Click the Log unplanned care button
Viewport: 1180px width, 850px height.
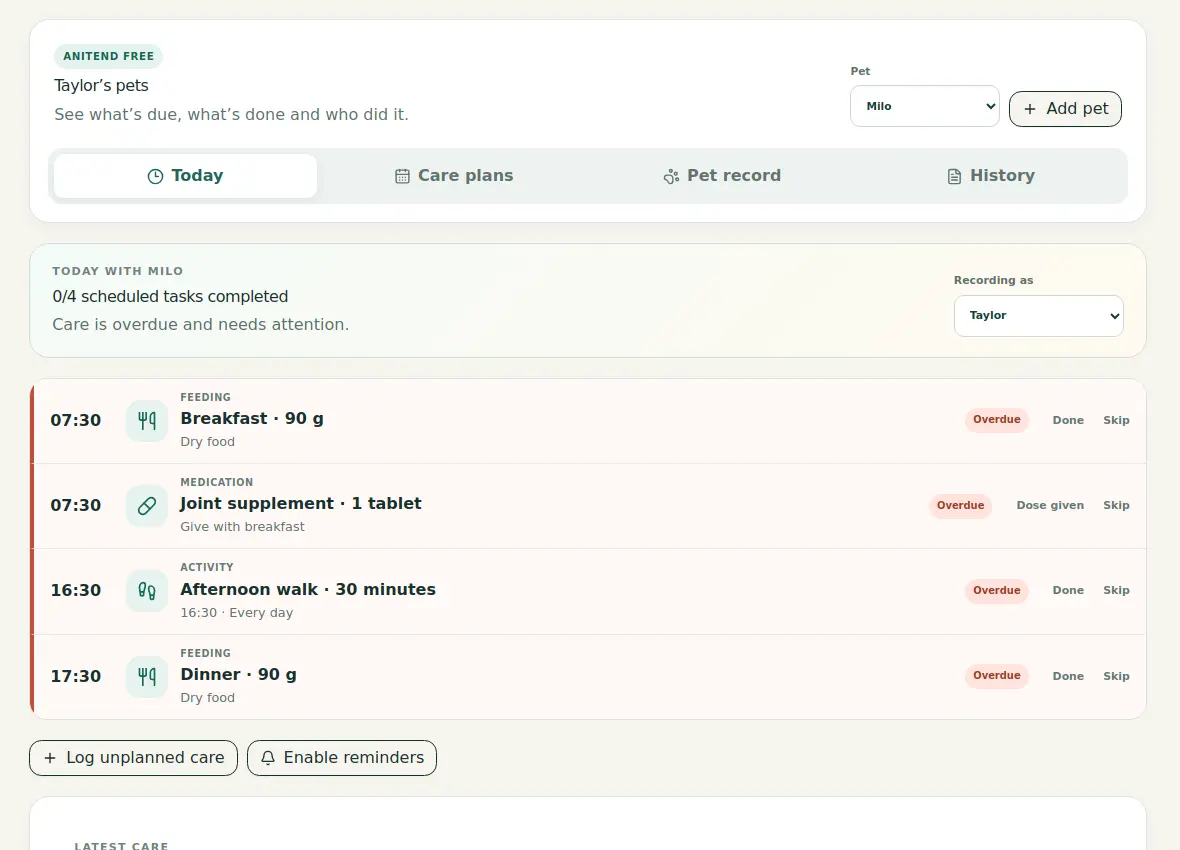(x=133, y=758)
